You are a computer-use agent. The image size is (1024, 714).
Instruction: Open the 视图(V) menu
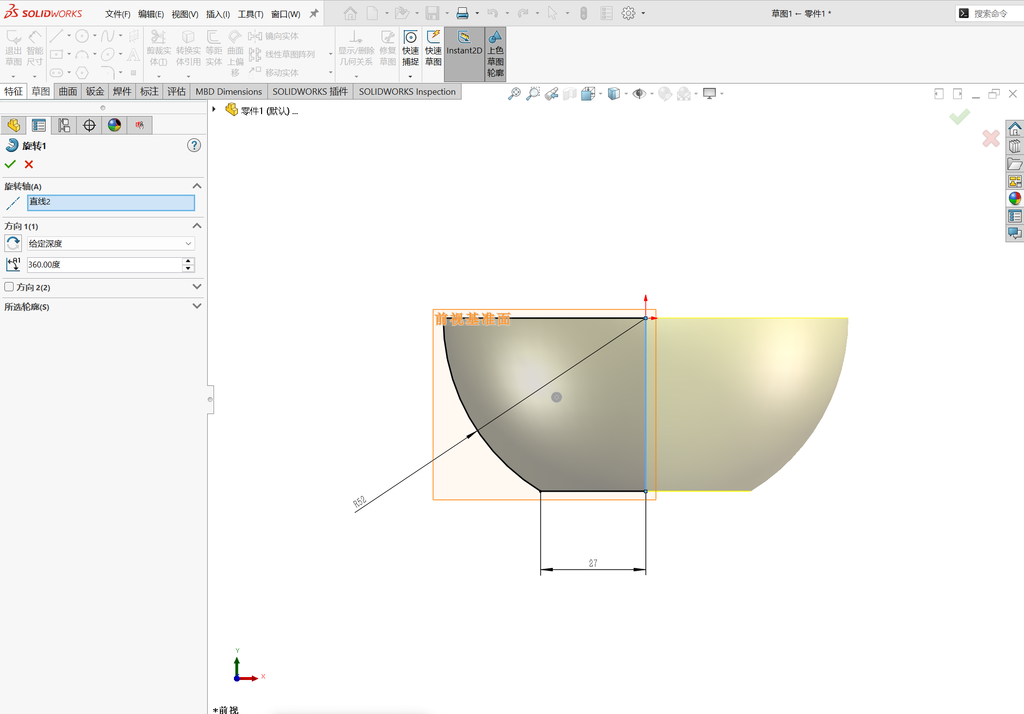185,14
